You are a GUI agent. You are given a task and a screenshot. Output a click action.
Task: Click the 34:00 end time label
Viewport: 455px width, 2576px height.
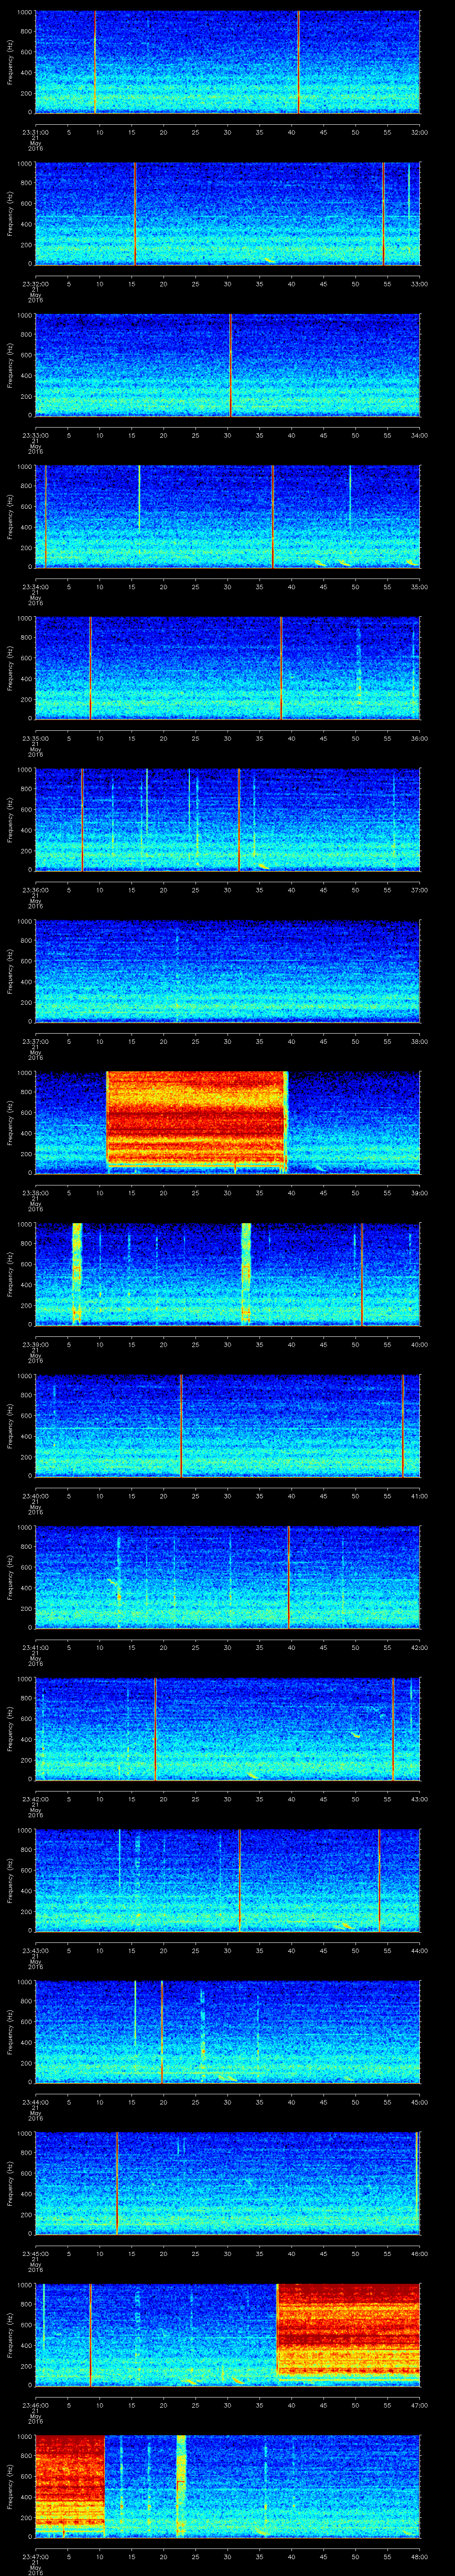coord(419,435)
